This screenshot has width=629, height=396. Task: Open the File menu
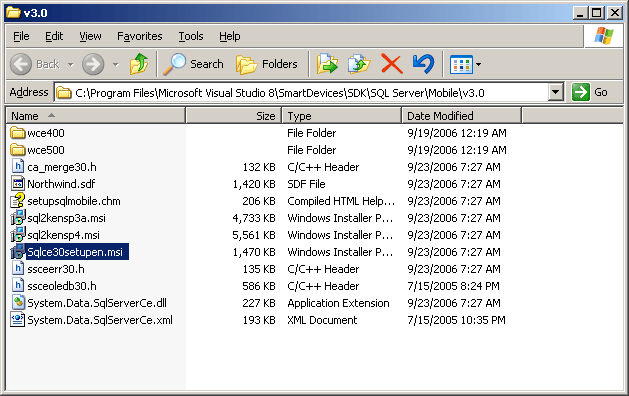coord(21,36)
